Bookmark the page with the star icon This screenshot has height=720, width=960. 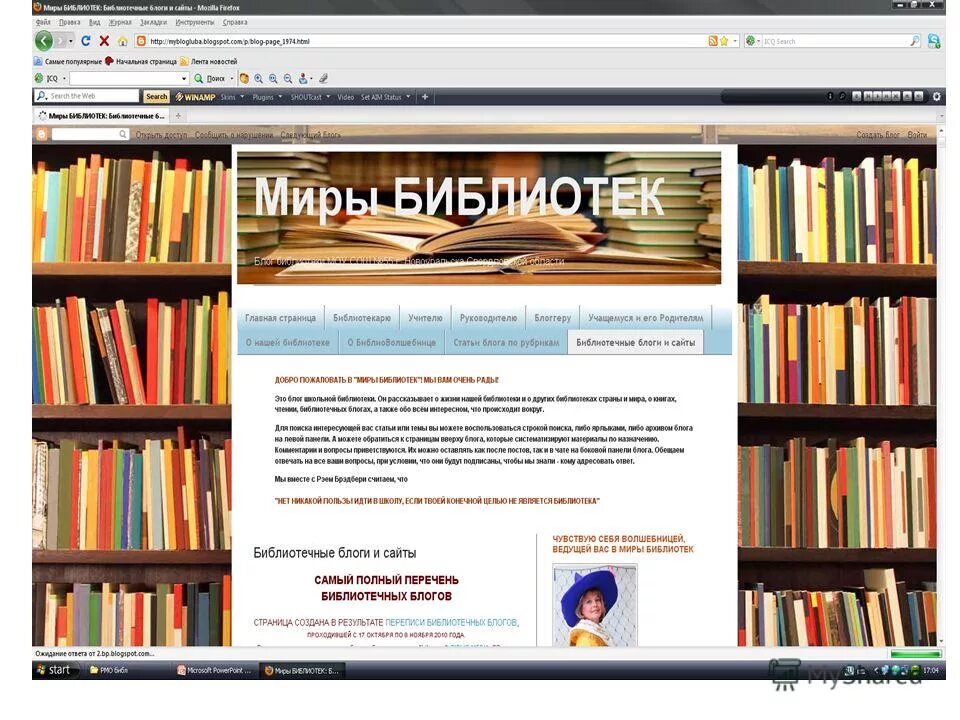click(x=724, y=40)
